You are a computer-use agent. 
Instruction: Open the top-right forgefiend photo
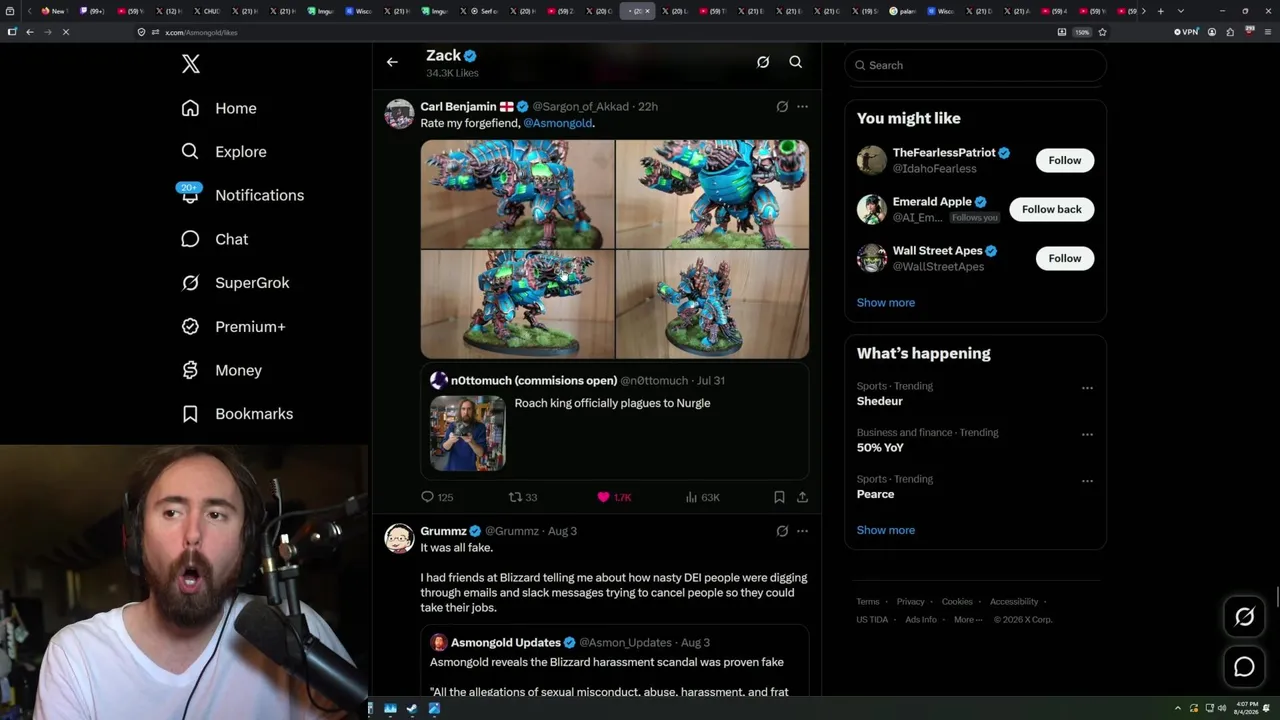click(x=712, y=194)
